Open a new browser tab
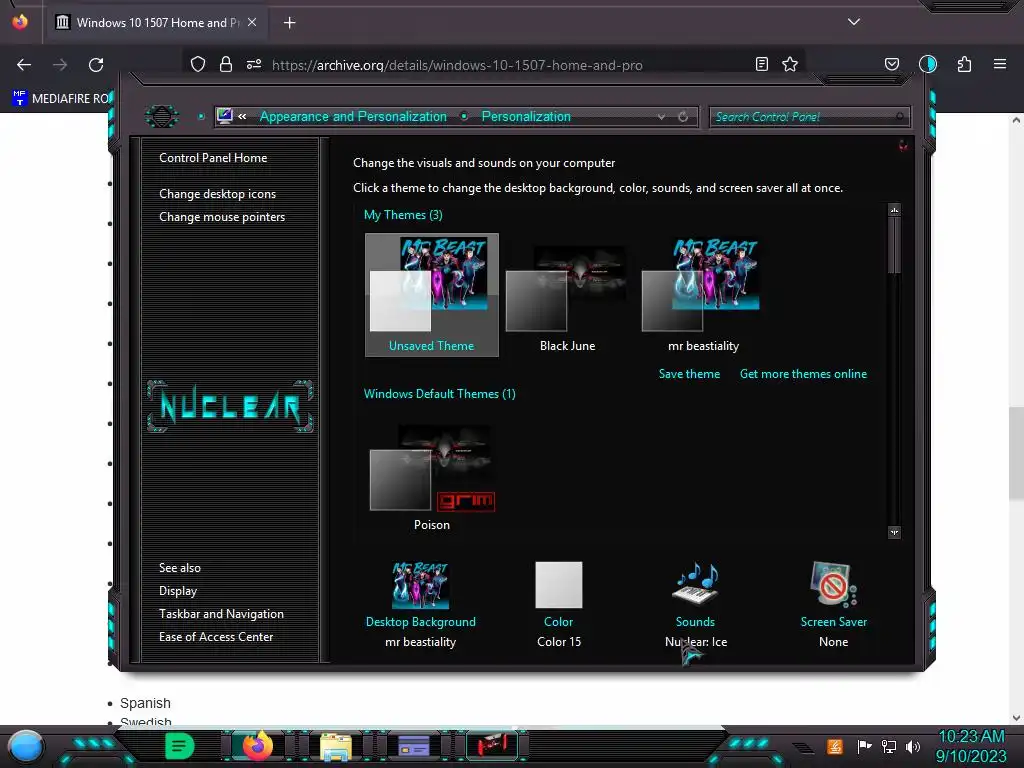Screen dimensions: 1024x768 tap(289, 23)
